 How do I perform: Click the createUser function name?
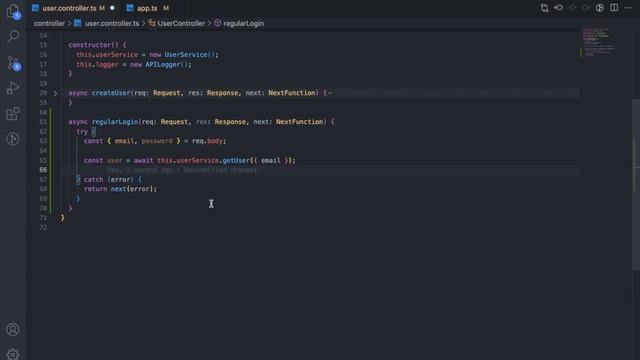111,93
